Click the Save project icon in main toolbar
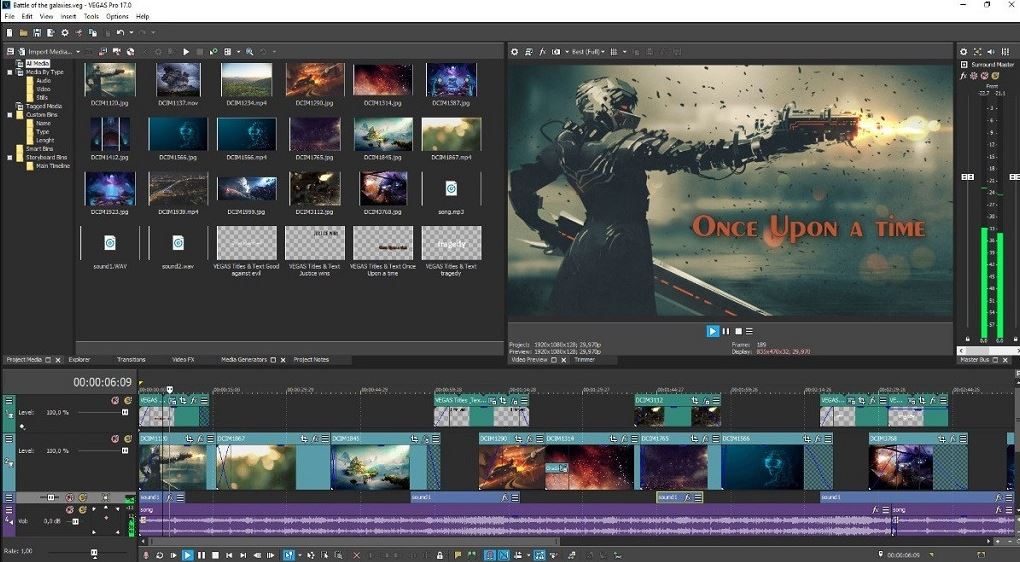The height and width of the screenshot is (562, 1020). (36, 33)
